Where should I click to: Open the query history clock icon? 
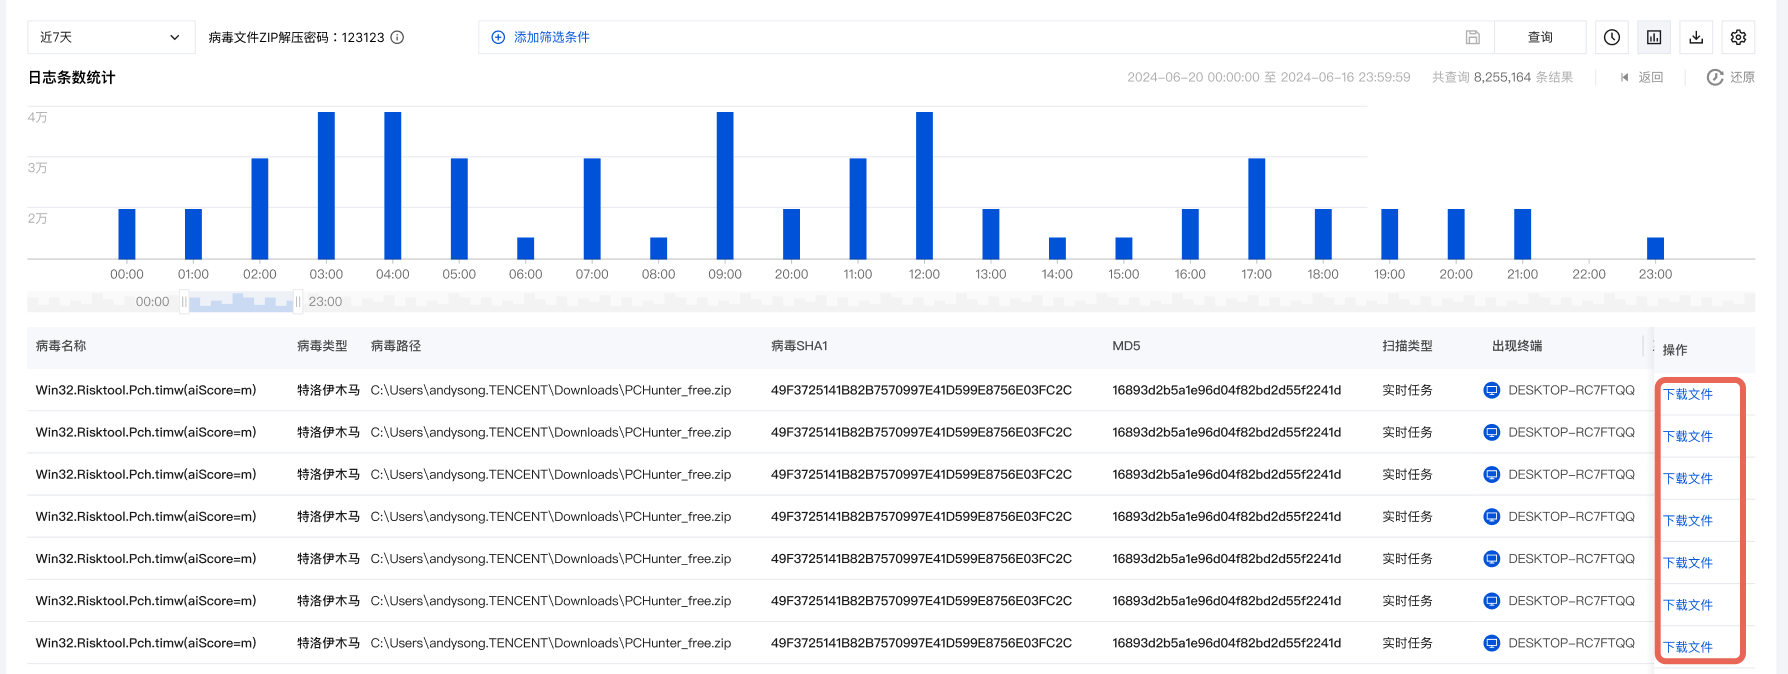point(1611,37)
